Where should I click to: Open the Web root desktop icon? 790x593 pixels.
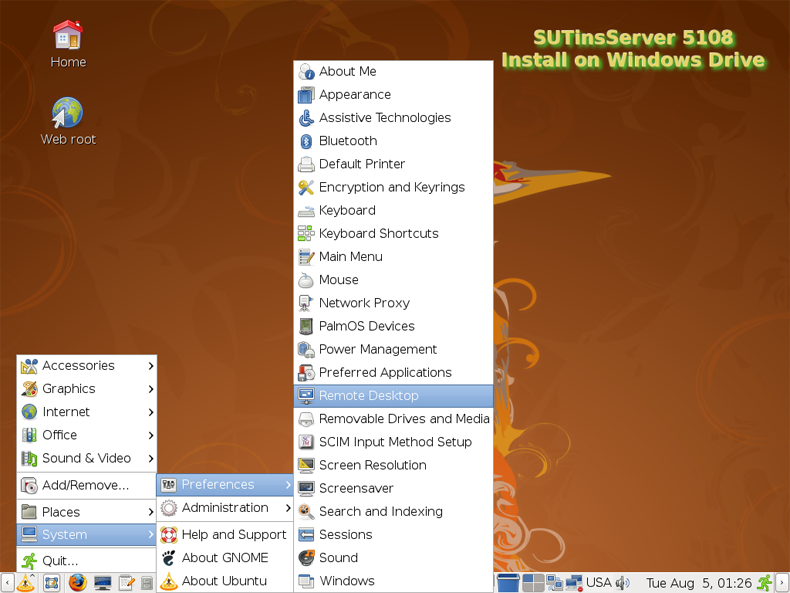(68, 121)
